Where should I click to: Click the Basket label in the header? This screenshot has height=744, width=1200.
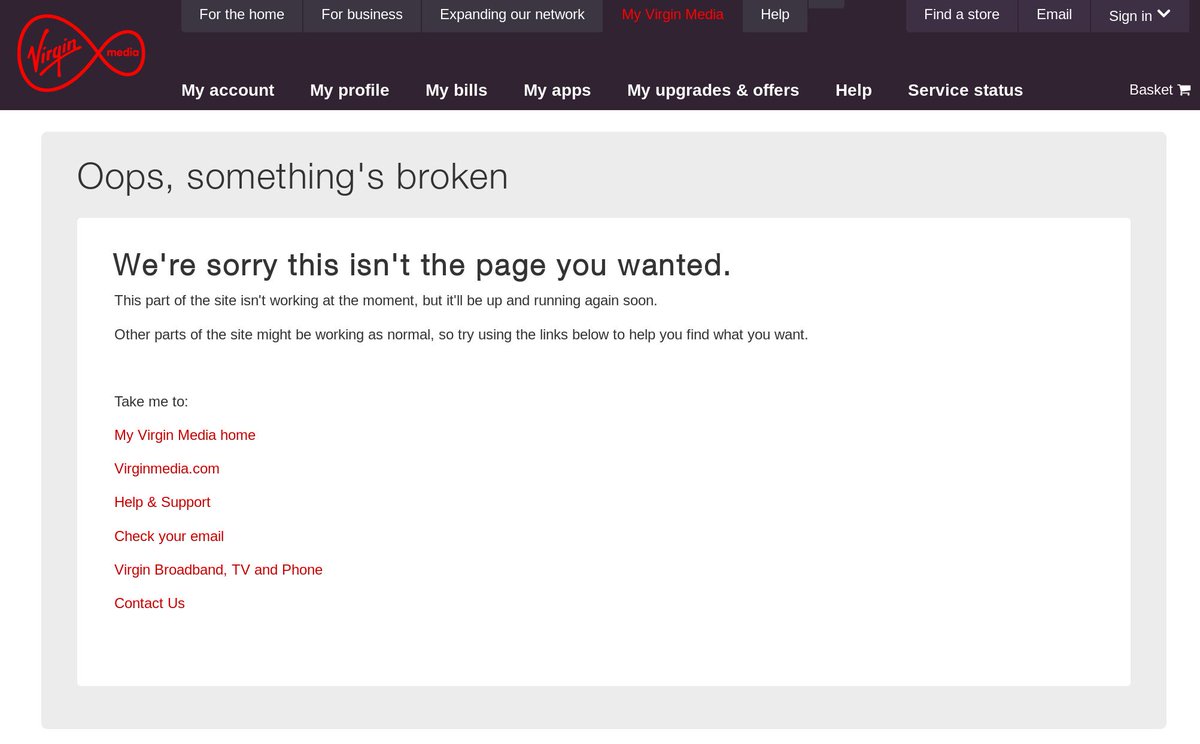click(x=1151, y=90)
